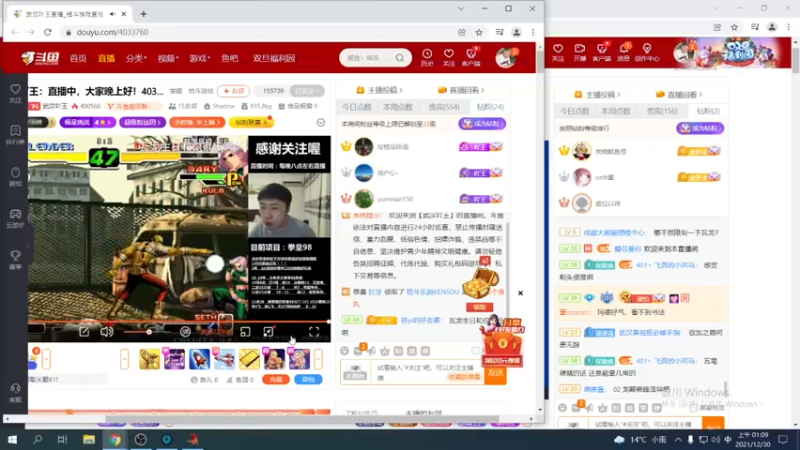
Task: Open 排行榜 ranking icon in left sidebar
Action: click(x=15, y=135)
